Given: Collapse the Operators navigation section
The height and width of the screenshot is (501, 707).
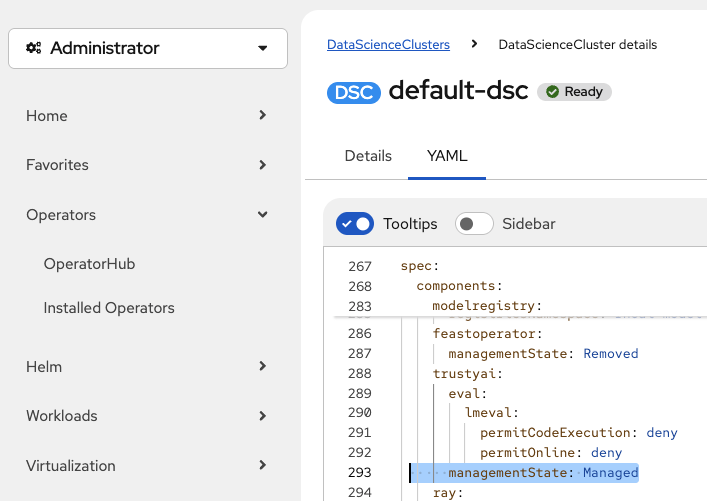Looking at the screenshot, I should (x=147, y=215).
